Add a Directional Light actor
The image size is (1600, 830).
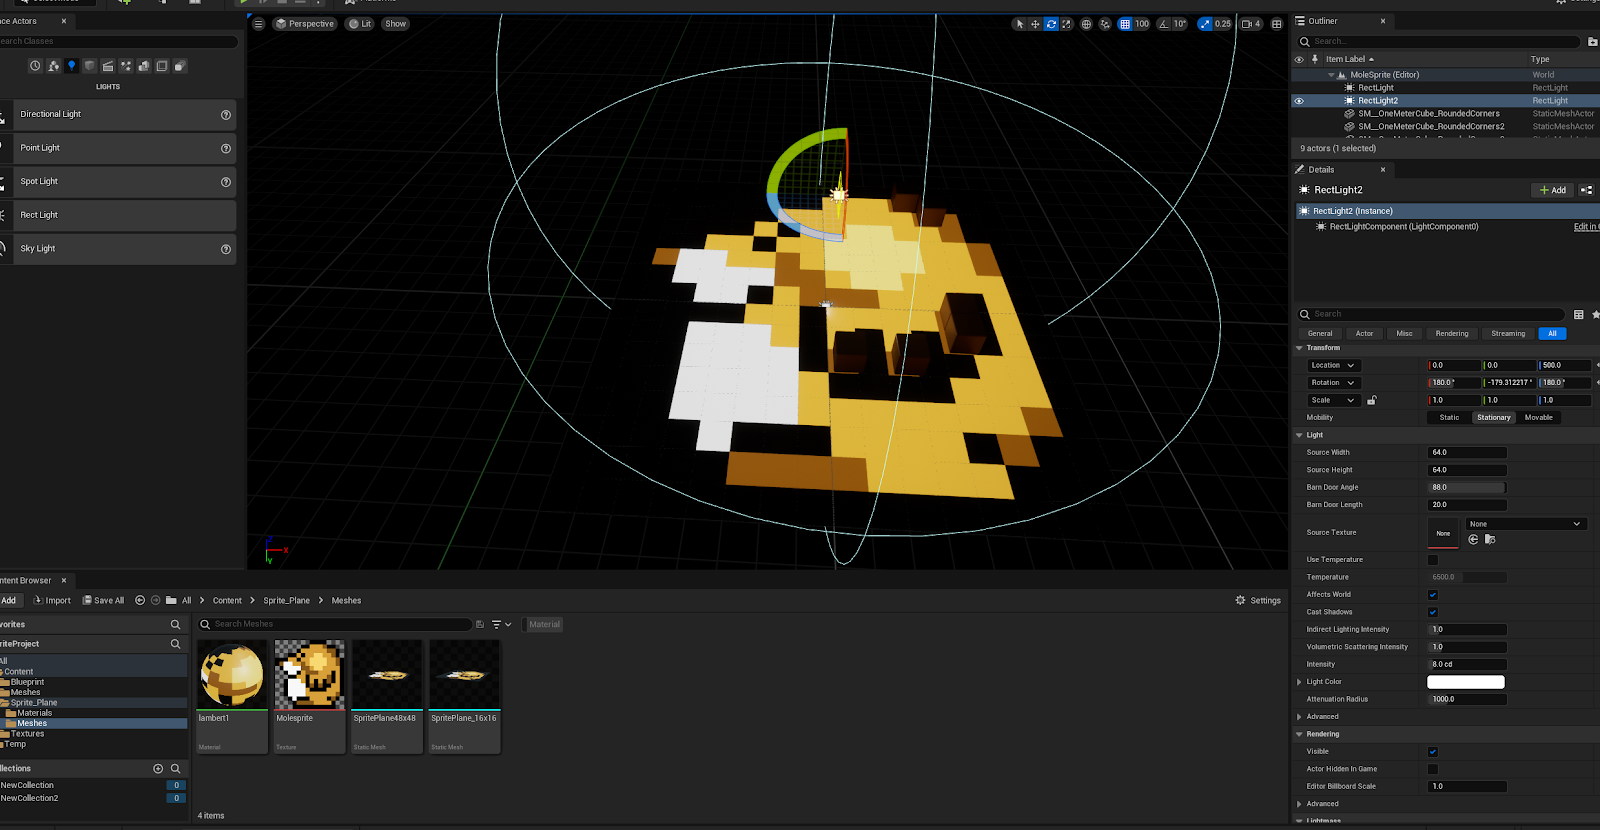coord(118,115)
